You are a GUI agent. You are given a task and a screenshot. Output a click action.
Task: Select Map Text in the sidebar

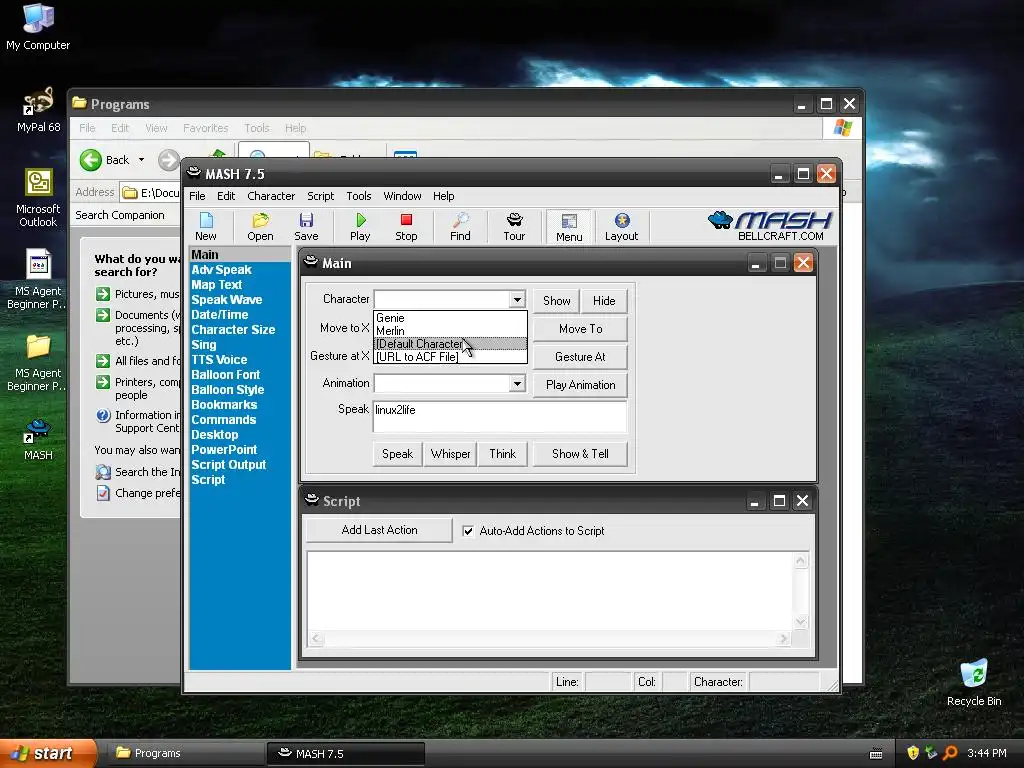[217, 285]
